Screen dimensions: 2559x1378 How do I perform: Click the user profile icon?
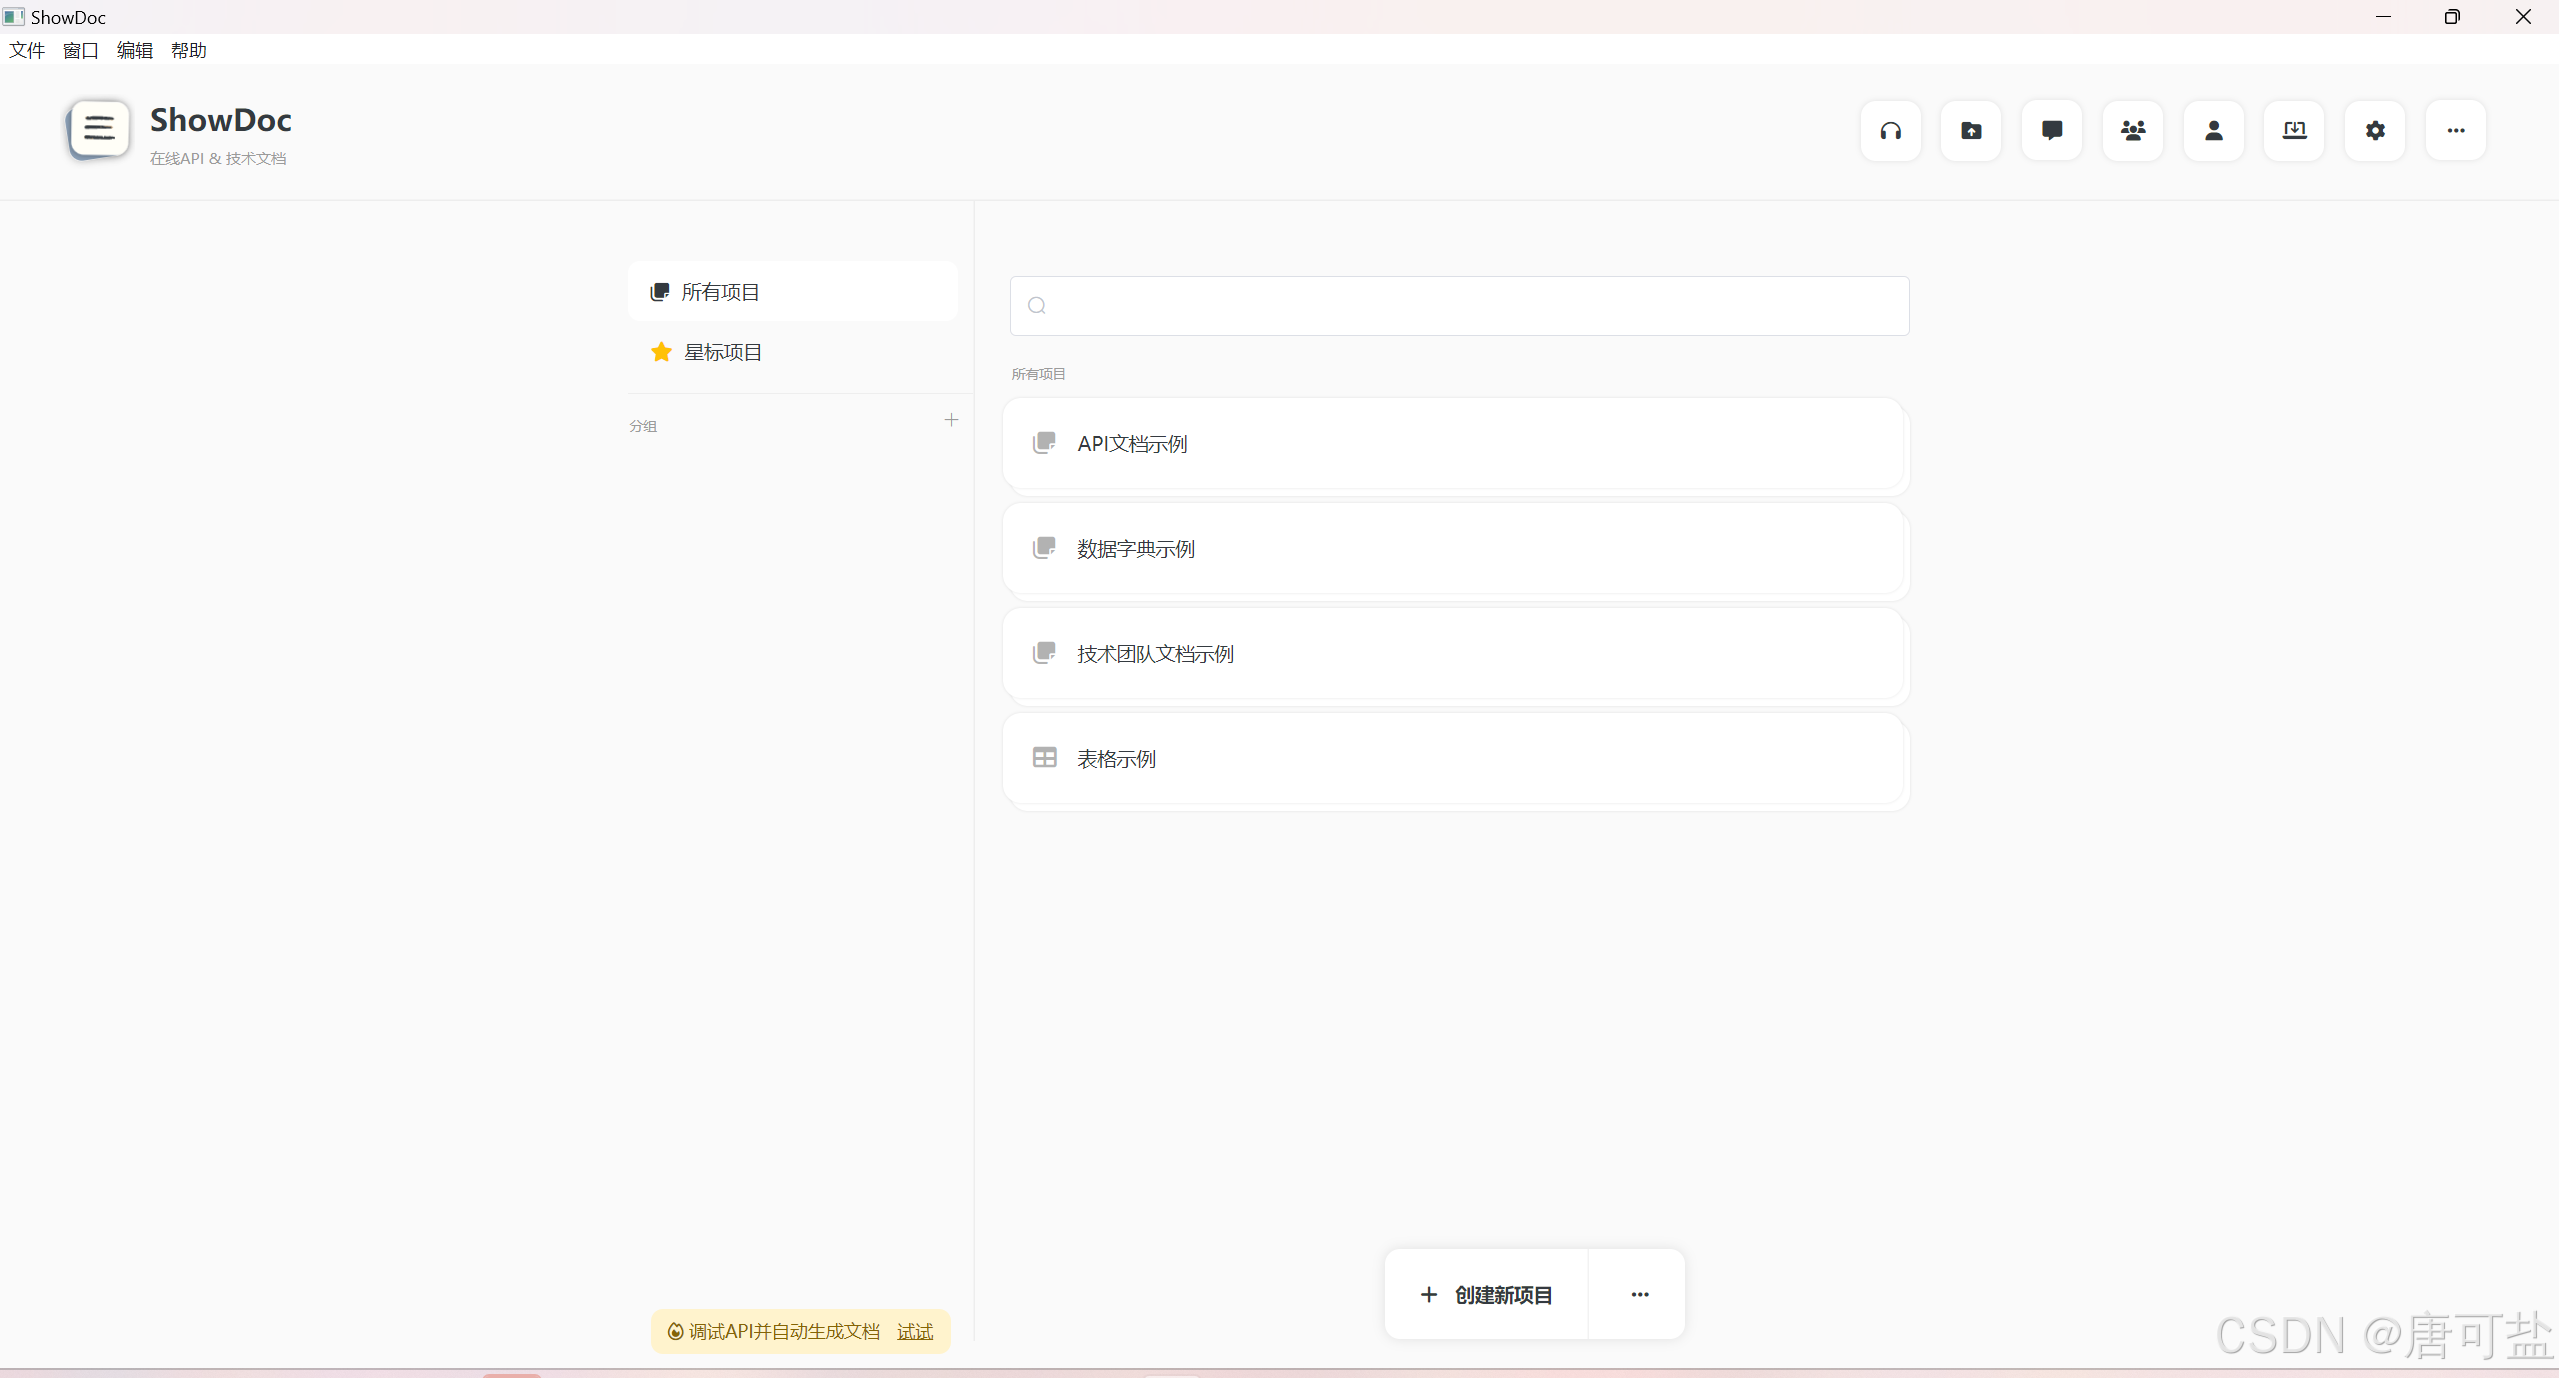click(x=2214, y=131)
